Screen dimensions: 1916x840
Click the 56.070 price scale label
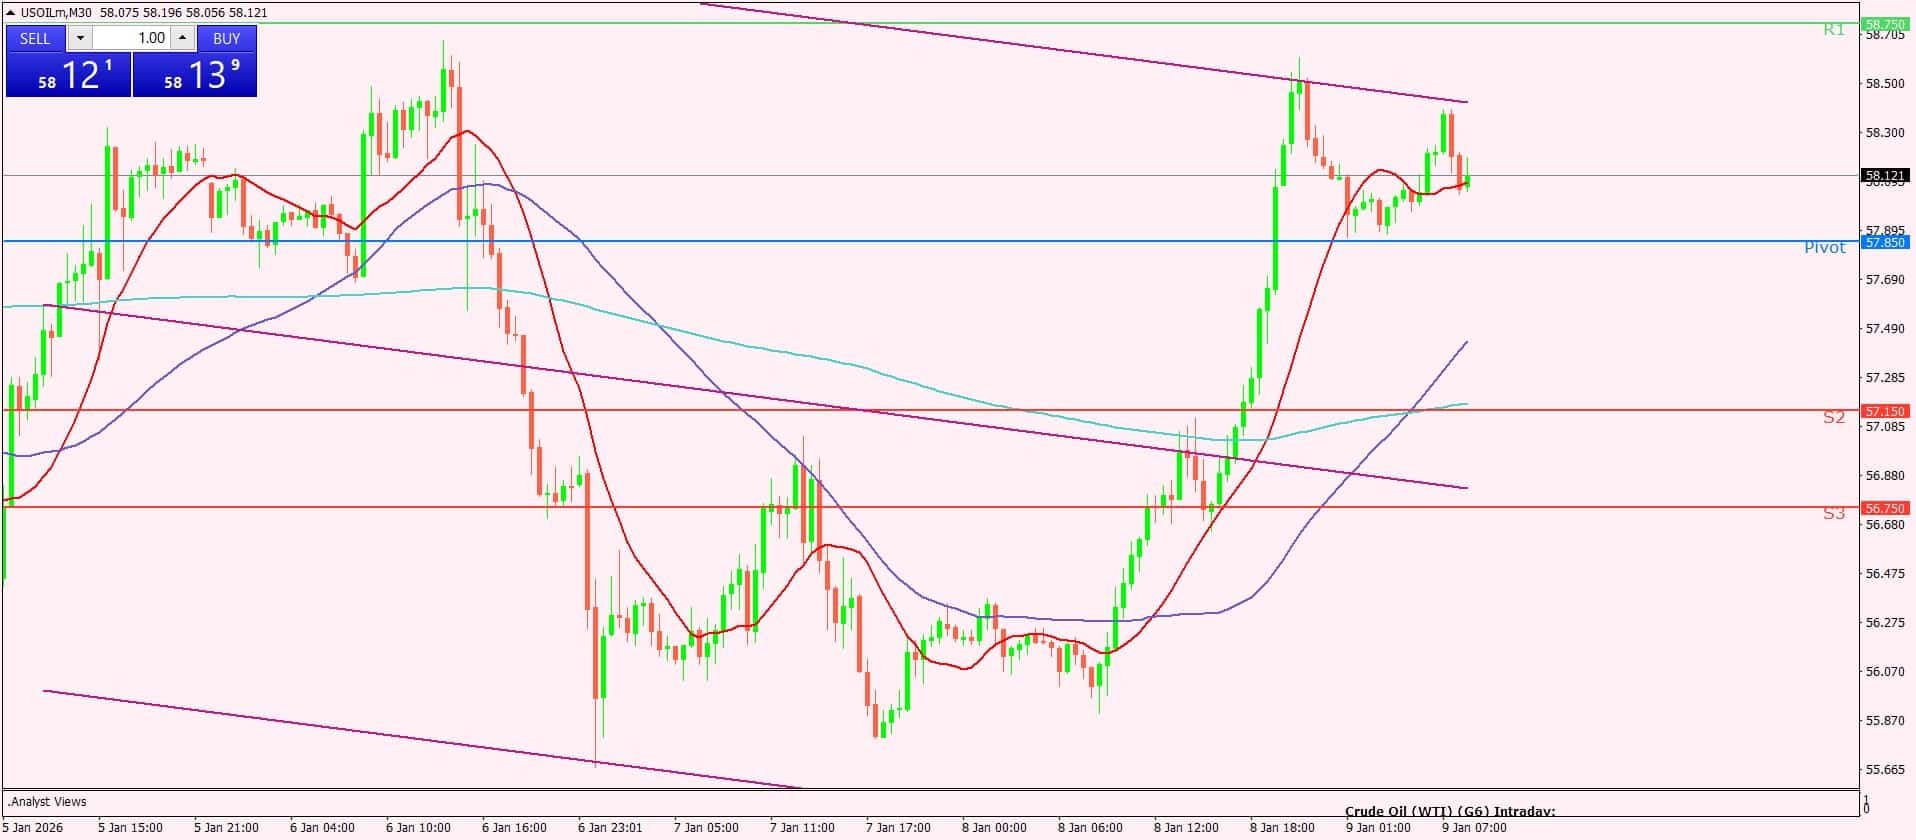pyautogui.click(x=1885, y=672)
